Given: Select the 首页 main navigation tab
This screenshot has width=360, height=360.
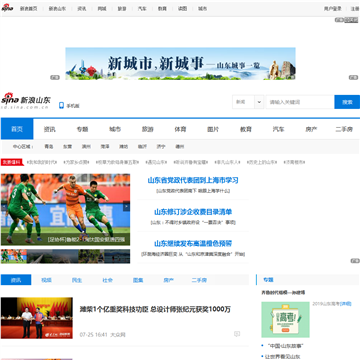Looking at the screenshot, I should 17,129.
